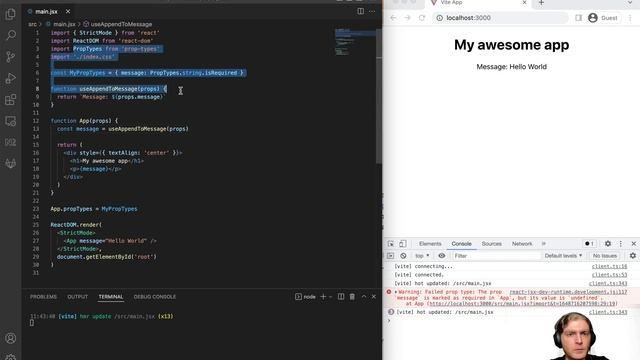
Task: Open the Run and Debug view
Action: coord(11,78)
